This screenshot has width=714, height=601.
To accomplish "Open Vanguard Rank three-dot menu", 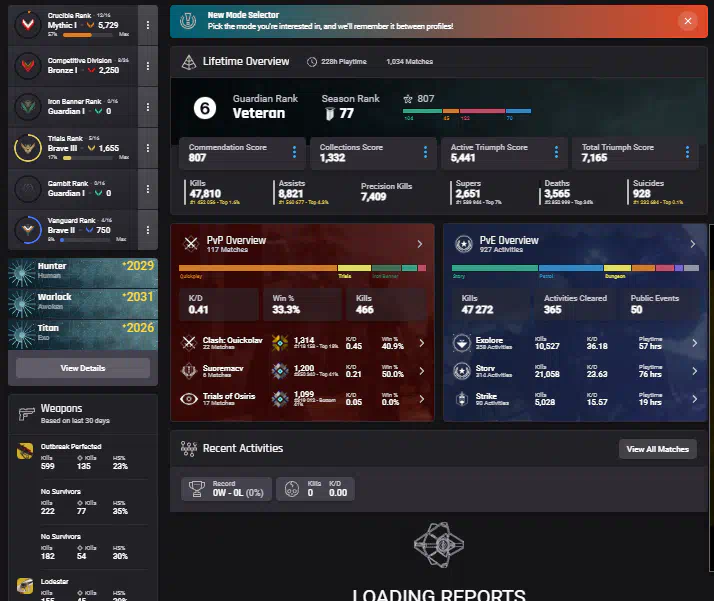I will [x=148, y=230].
